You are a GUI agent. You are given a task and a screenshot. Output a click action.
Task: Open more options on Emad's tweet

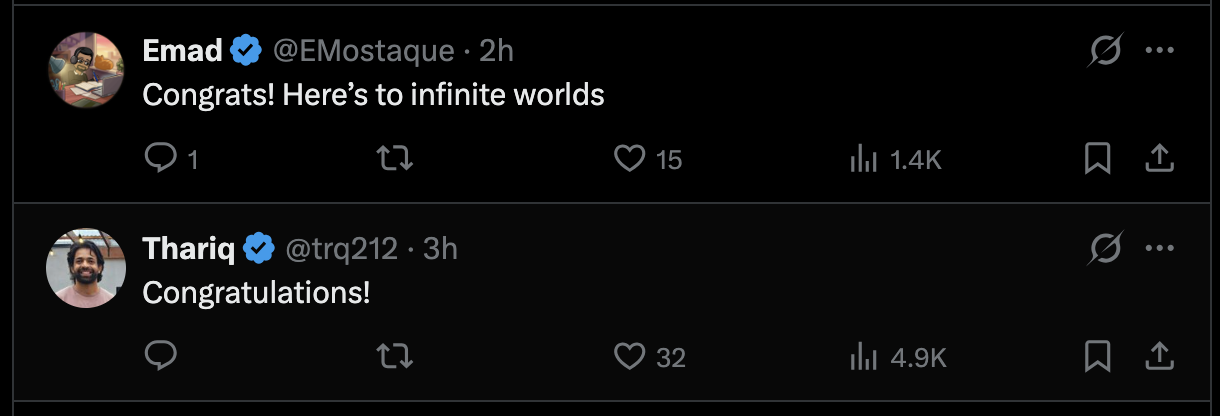pyautogui.click(x=1159, y=50)
